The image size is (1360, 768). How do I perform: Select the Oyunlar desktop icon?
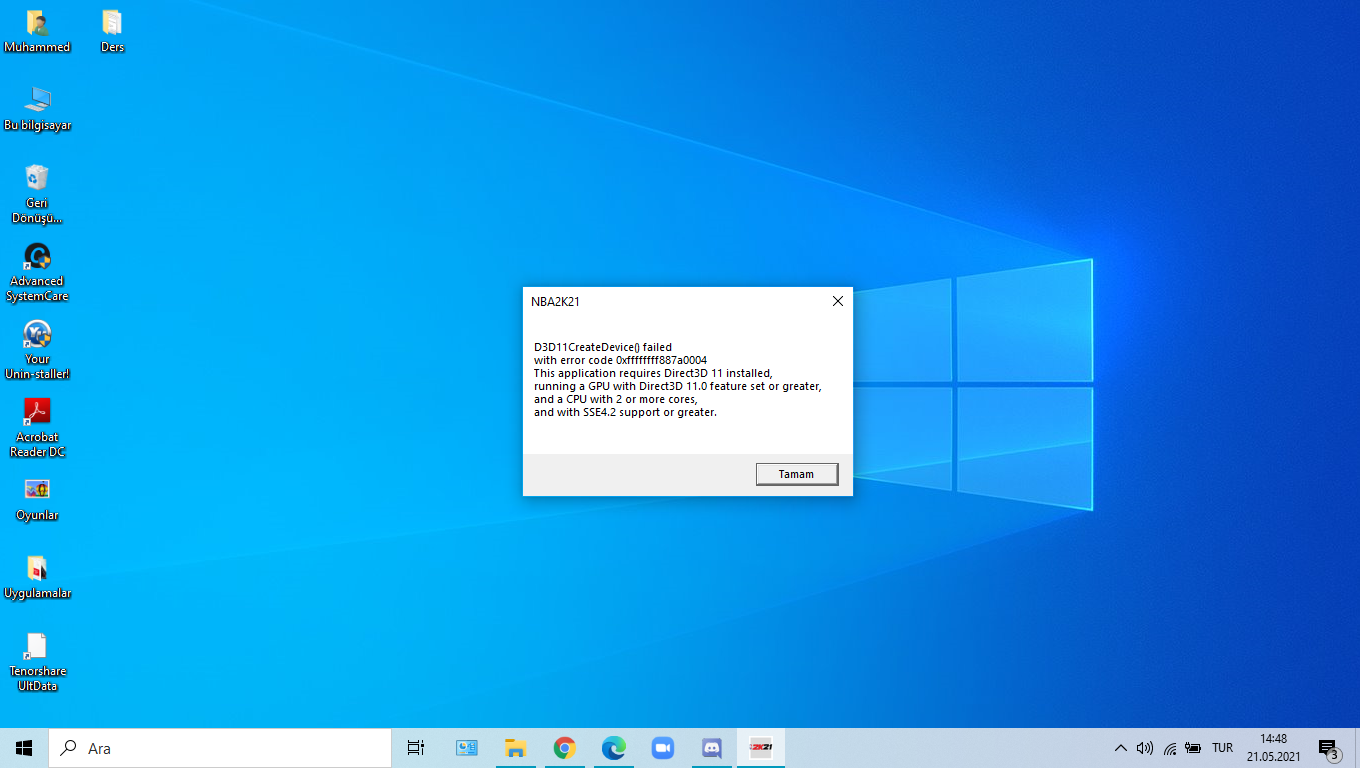(37, 499)
